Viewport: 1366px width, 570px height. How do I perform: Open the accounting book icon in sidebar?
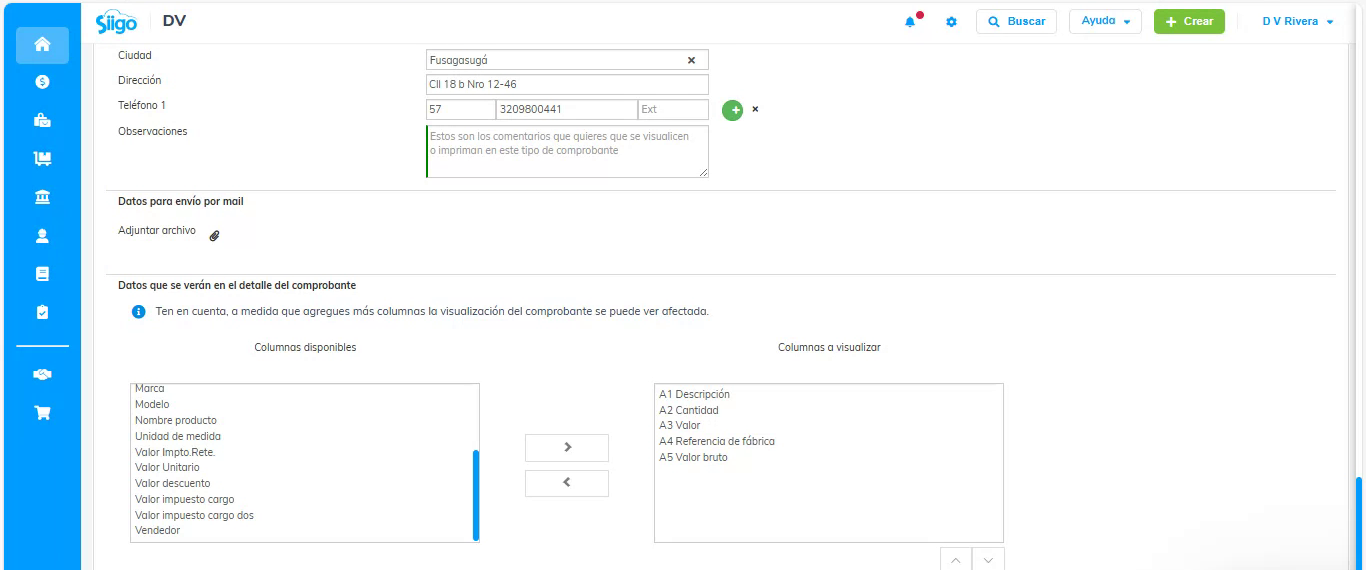(x=42, y=274)
